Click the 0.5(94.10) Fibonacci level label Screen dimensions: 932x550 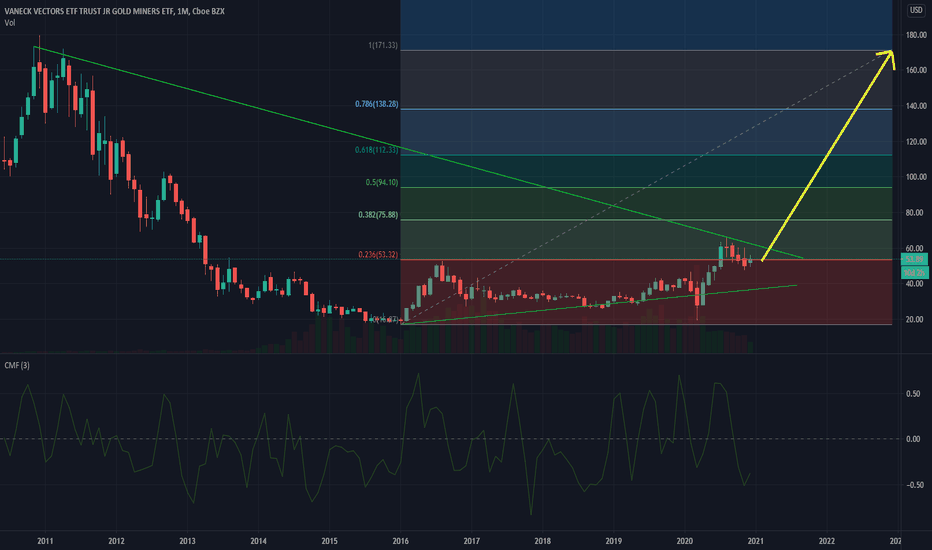pos(382,183)
